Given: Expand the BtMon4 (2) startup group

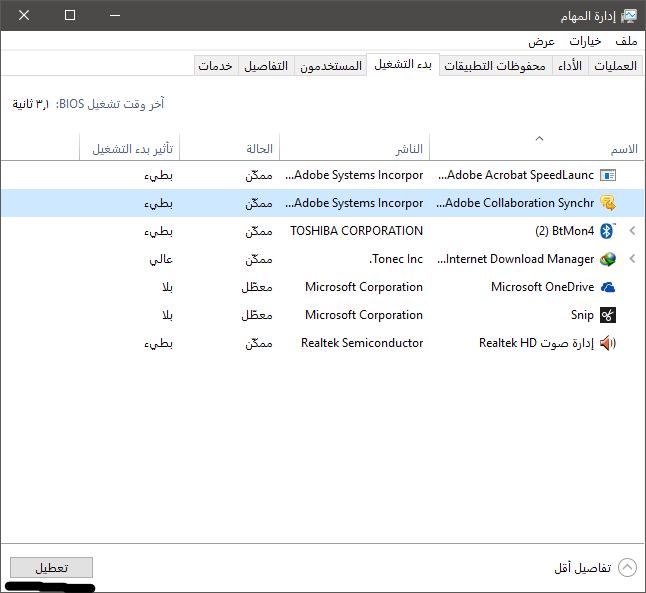Looking at the screenshot, I should click(632, 231).
